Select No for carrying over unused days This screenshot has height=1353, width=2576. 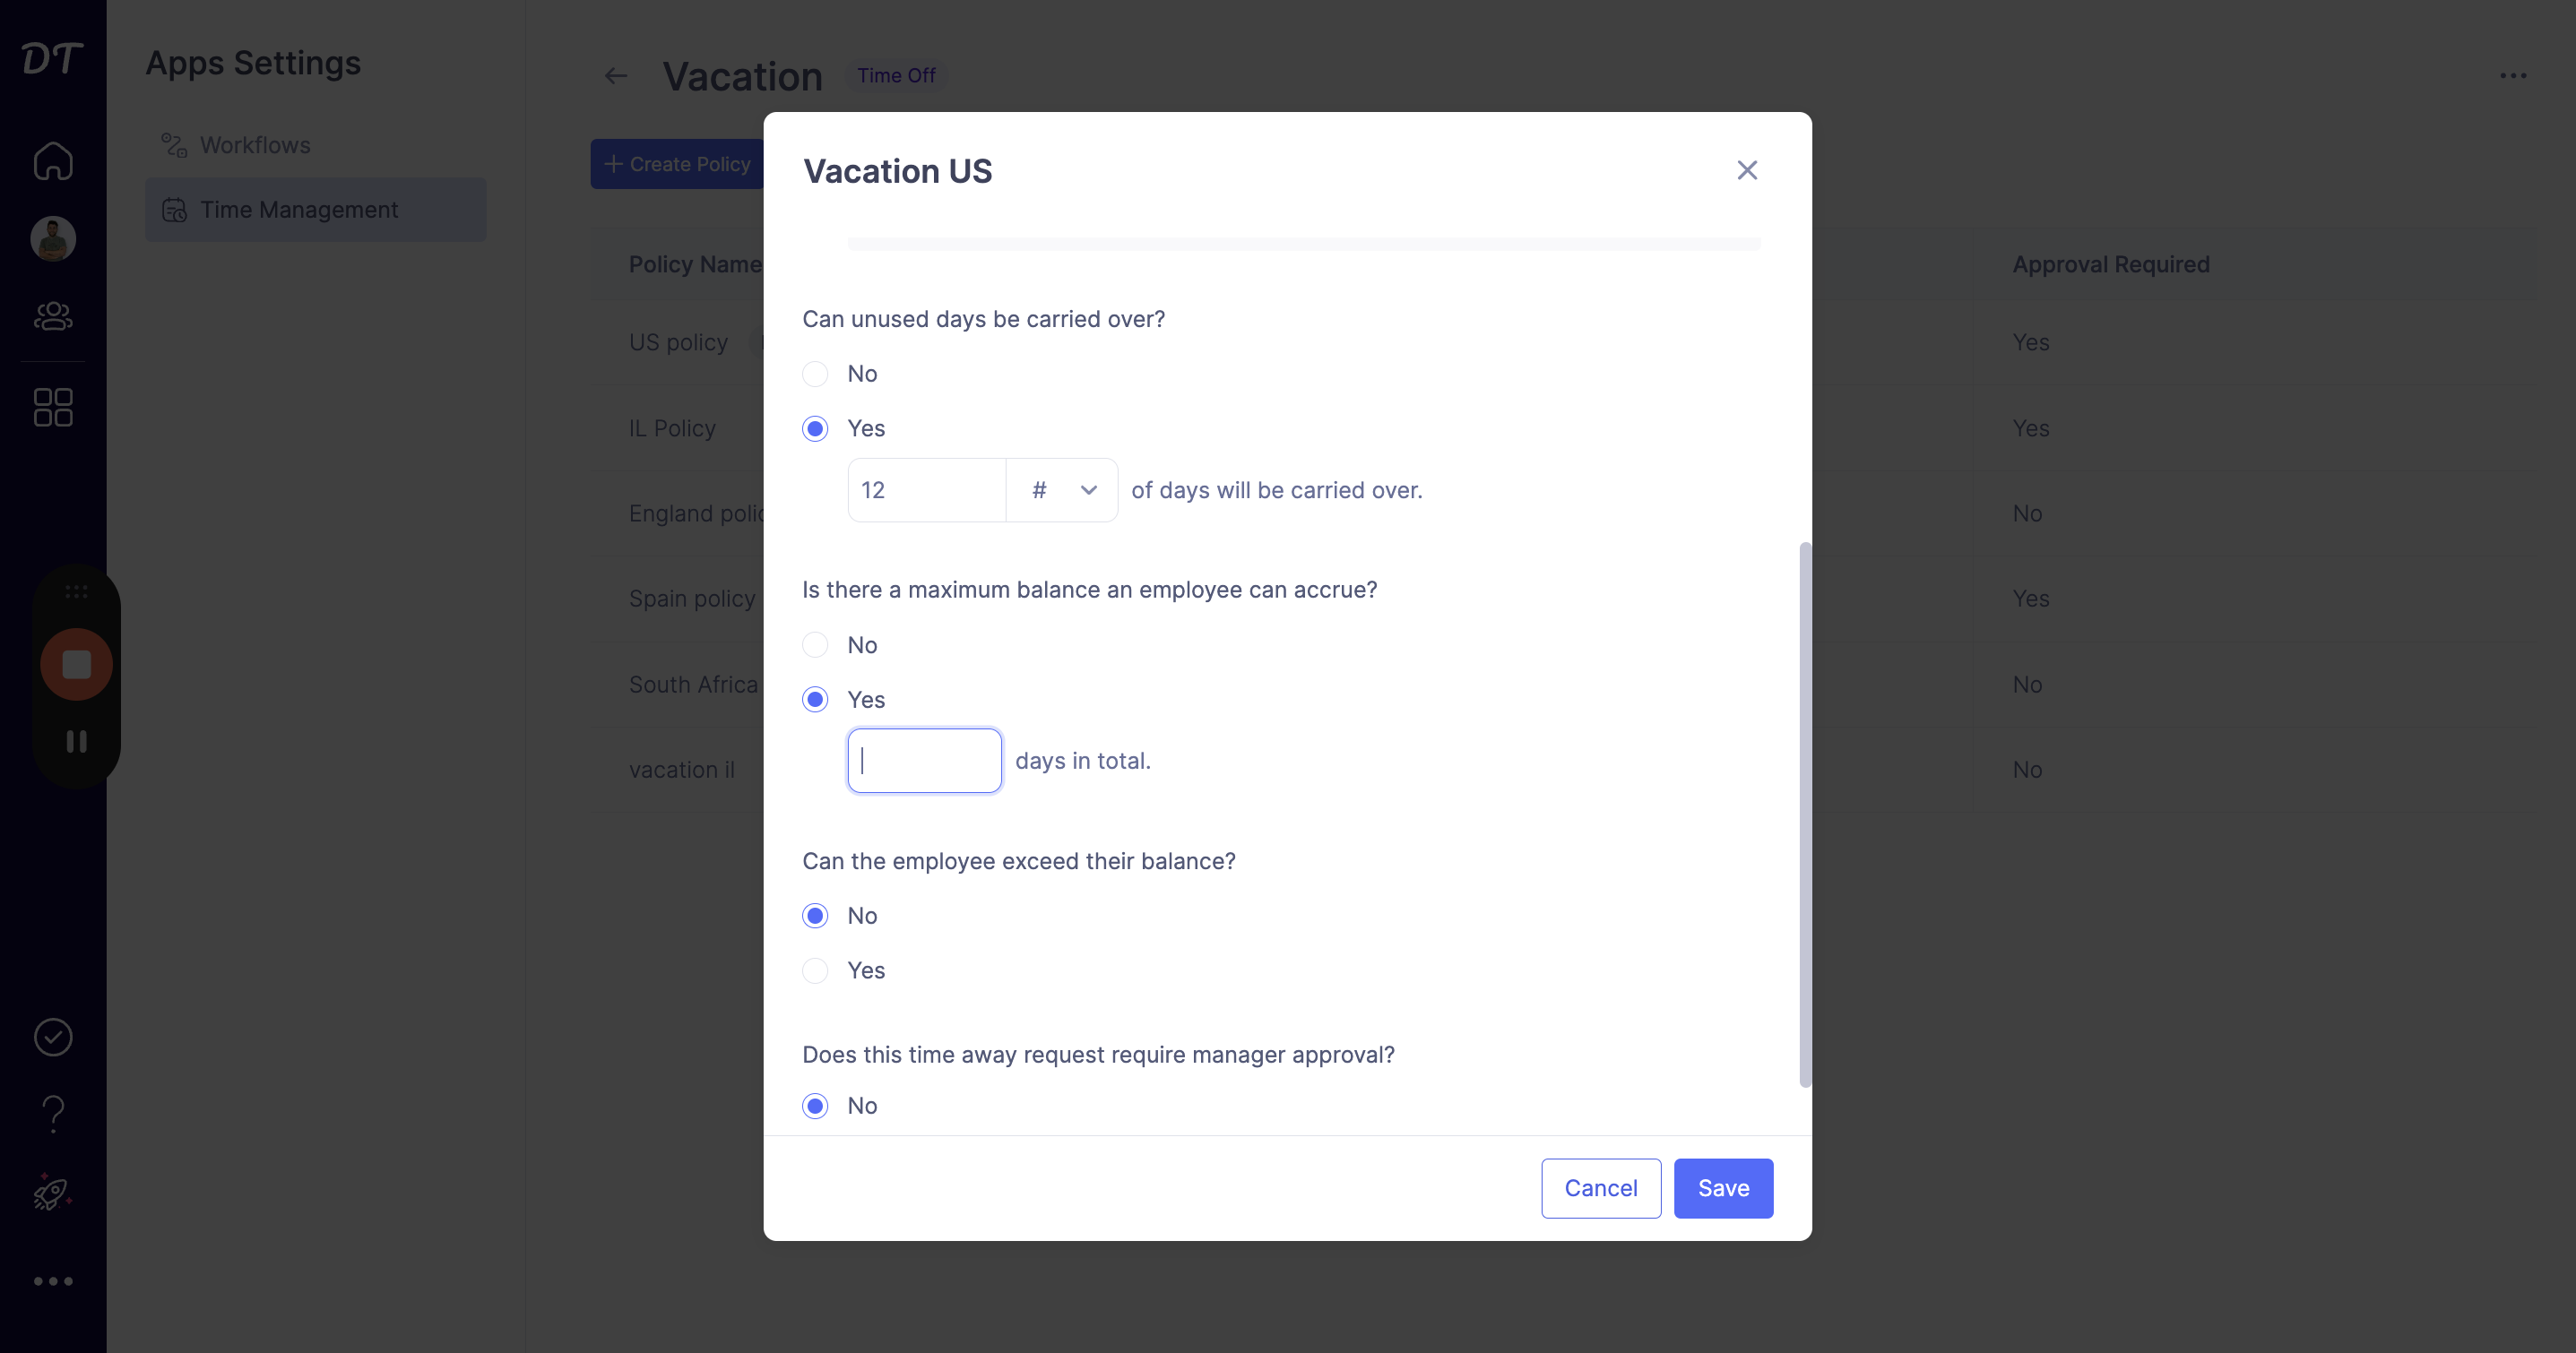click(815, 374)
